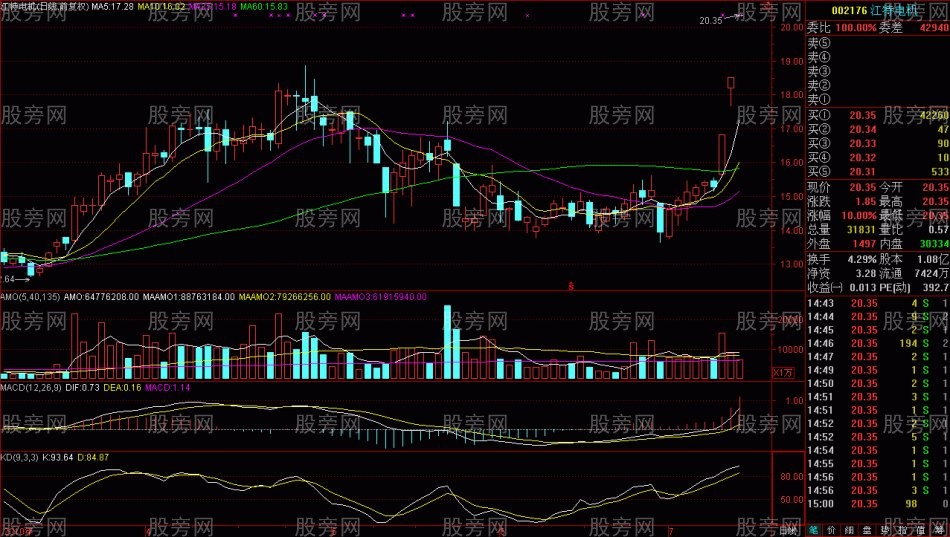Viewport: 950px width, 537px height.
Task: Click the red S marker below chart
Action: pos(571,286)
